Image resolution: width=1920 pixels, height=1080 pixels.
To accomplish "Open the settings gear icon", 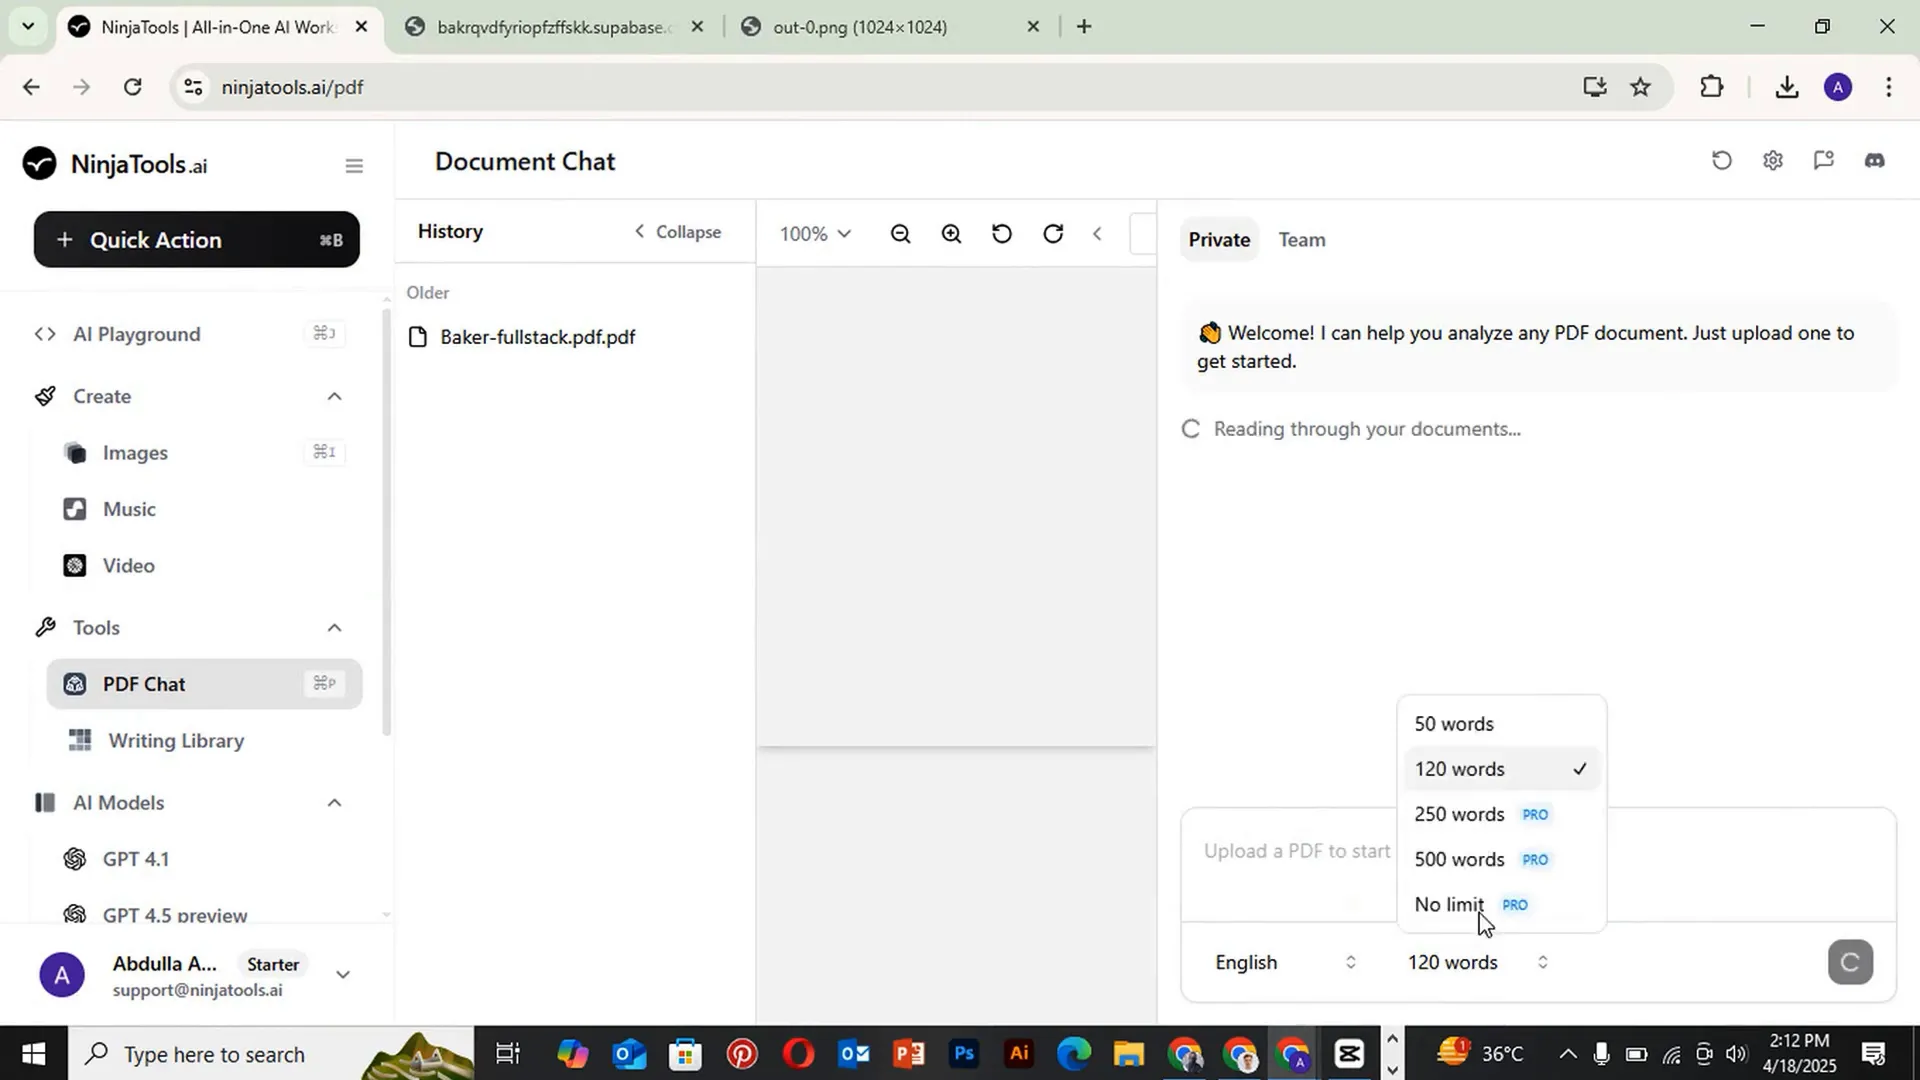I will point(1773,161).
